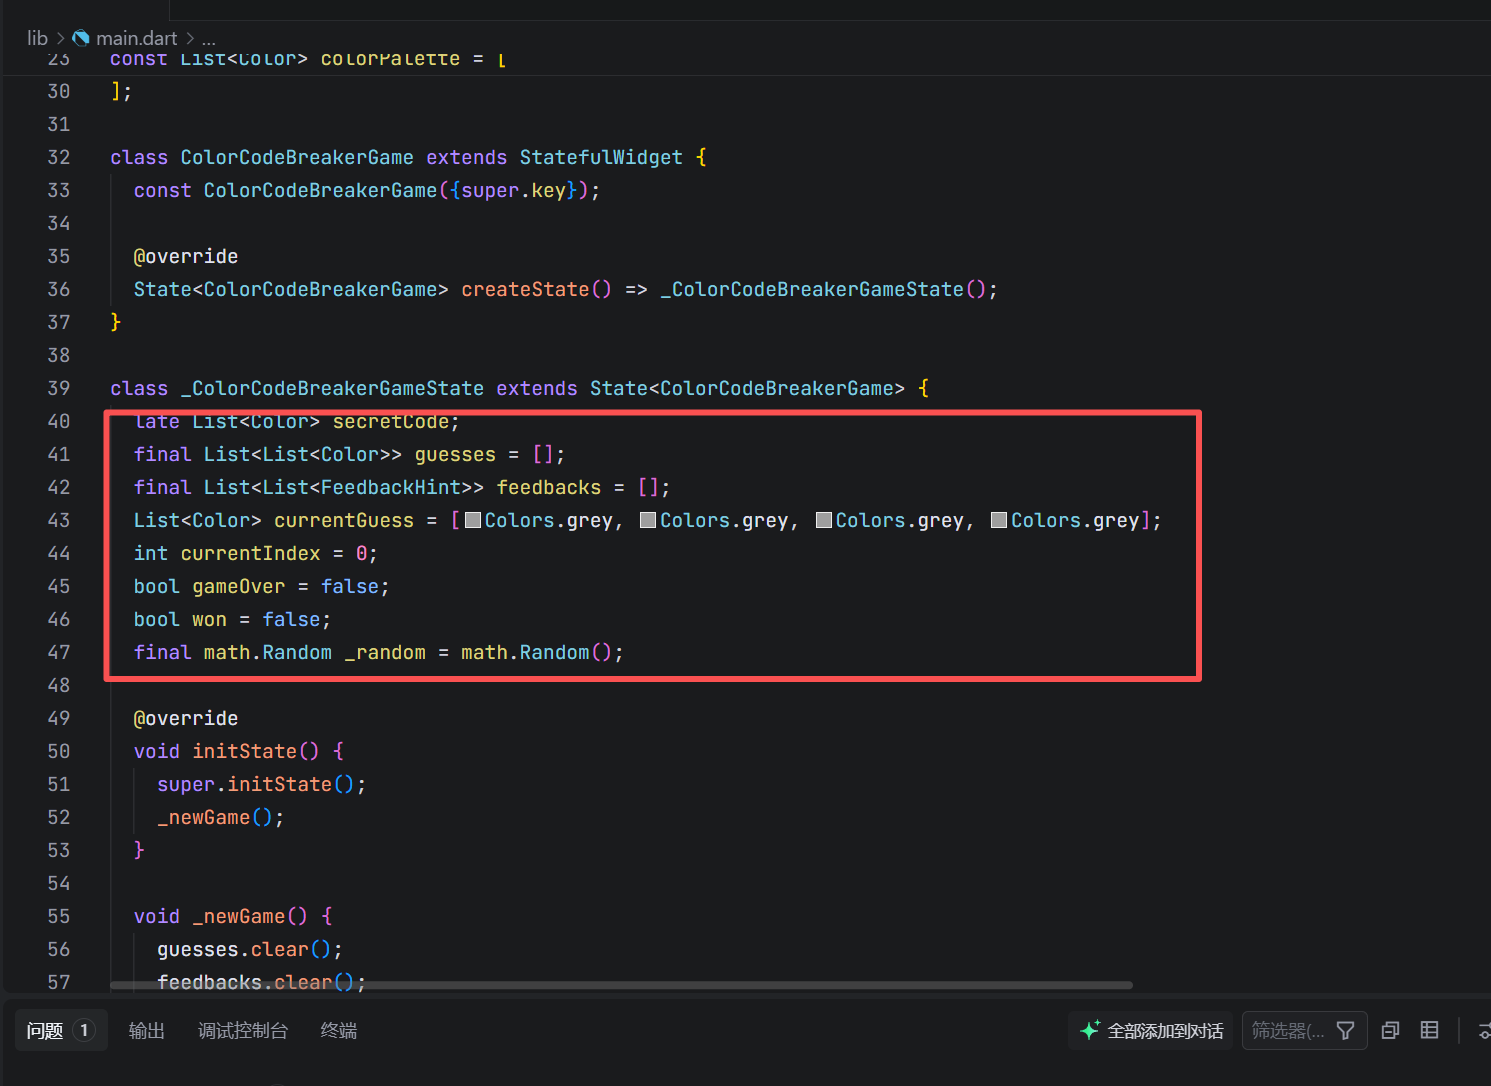Click line number 50 in the gutter

tap(59, 751)
